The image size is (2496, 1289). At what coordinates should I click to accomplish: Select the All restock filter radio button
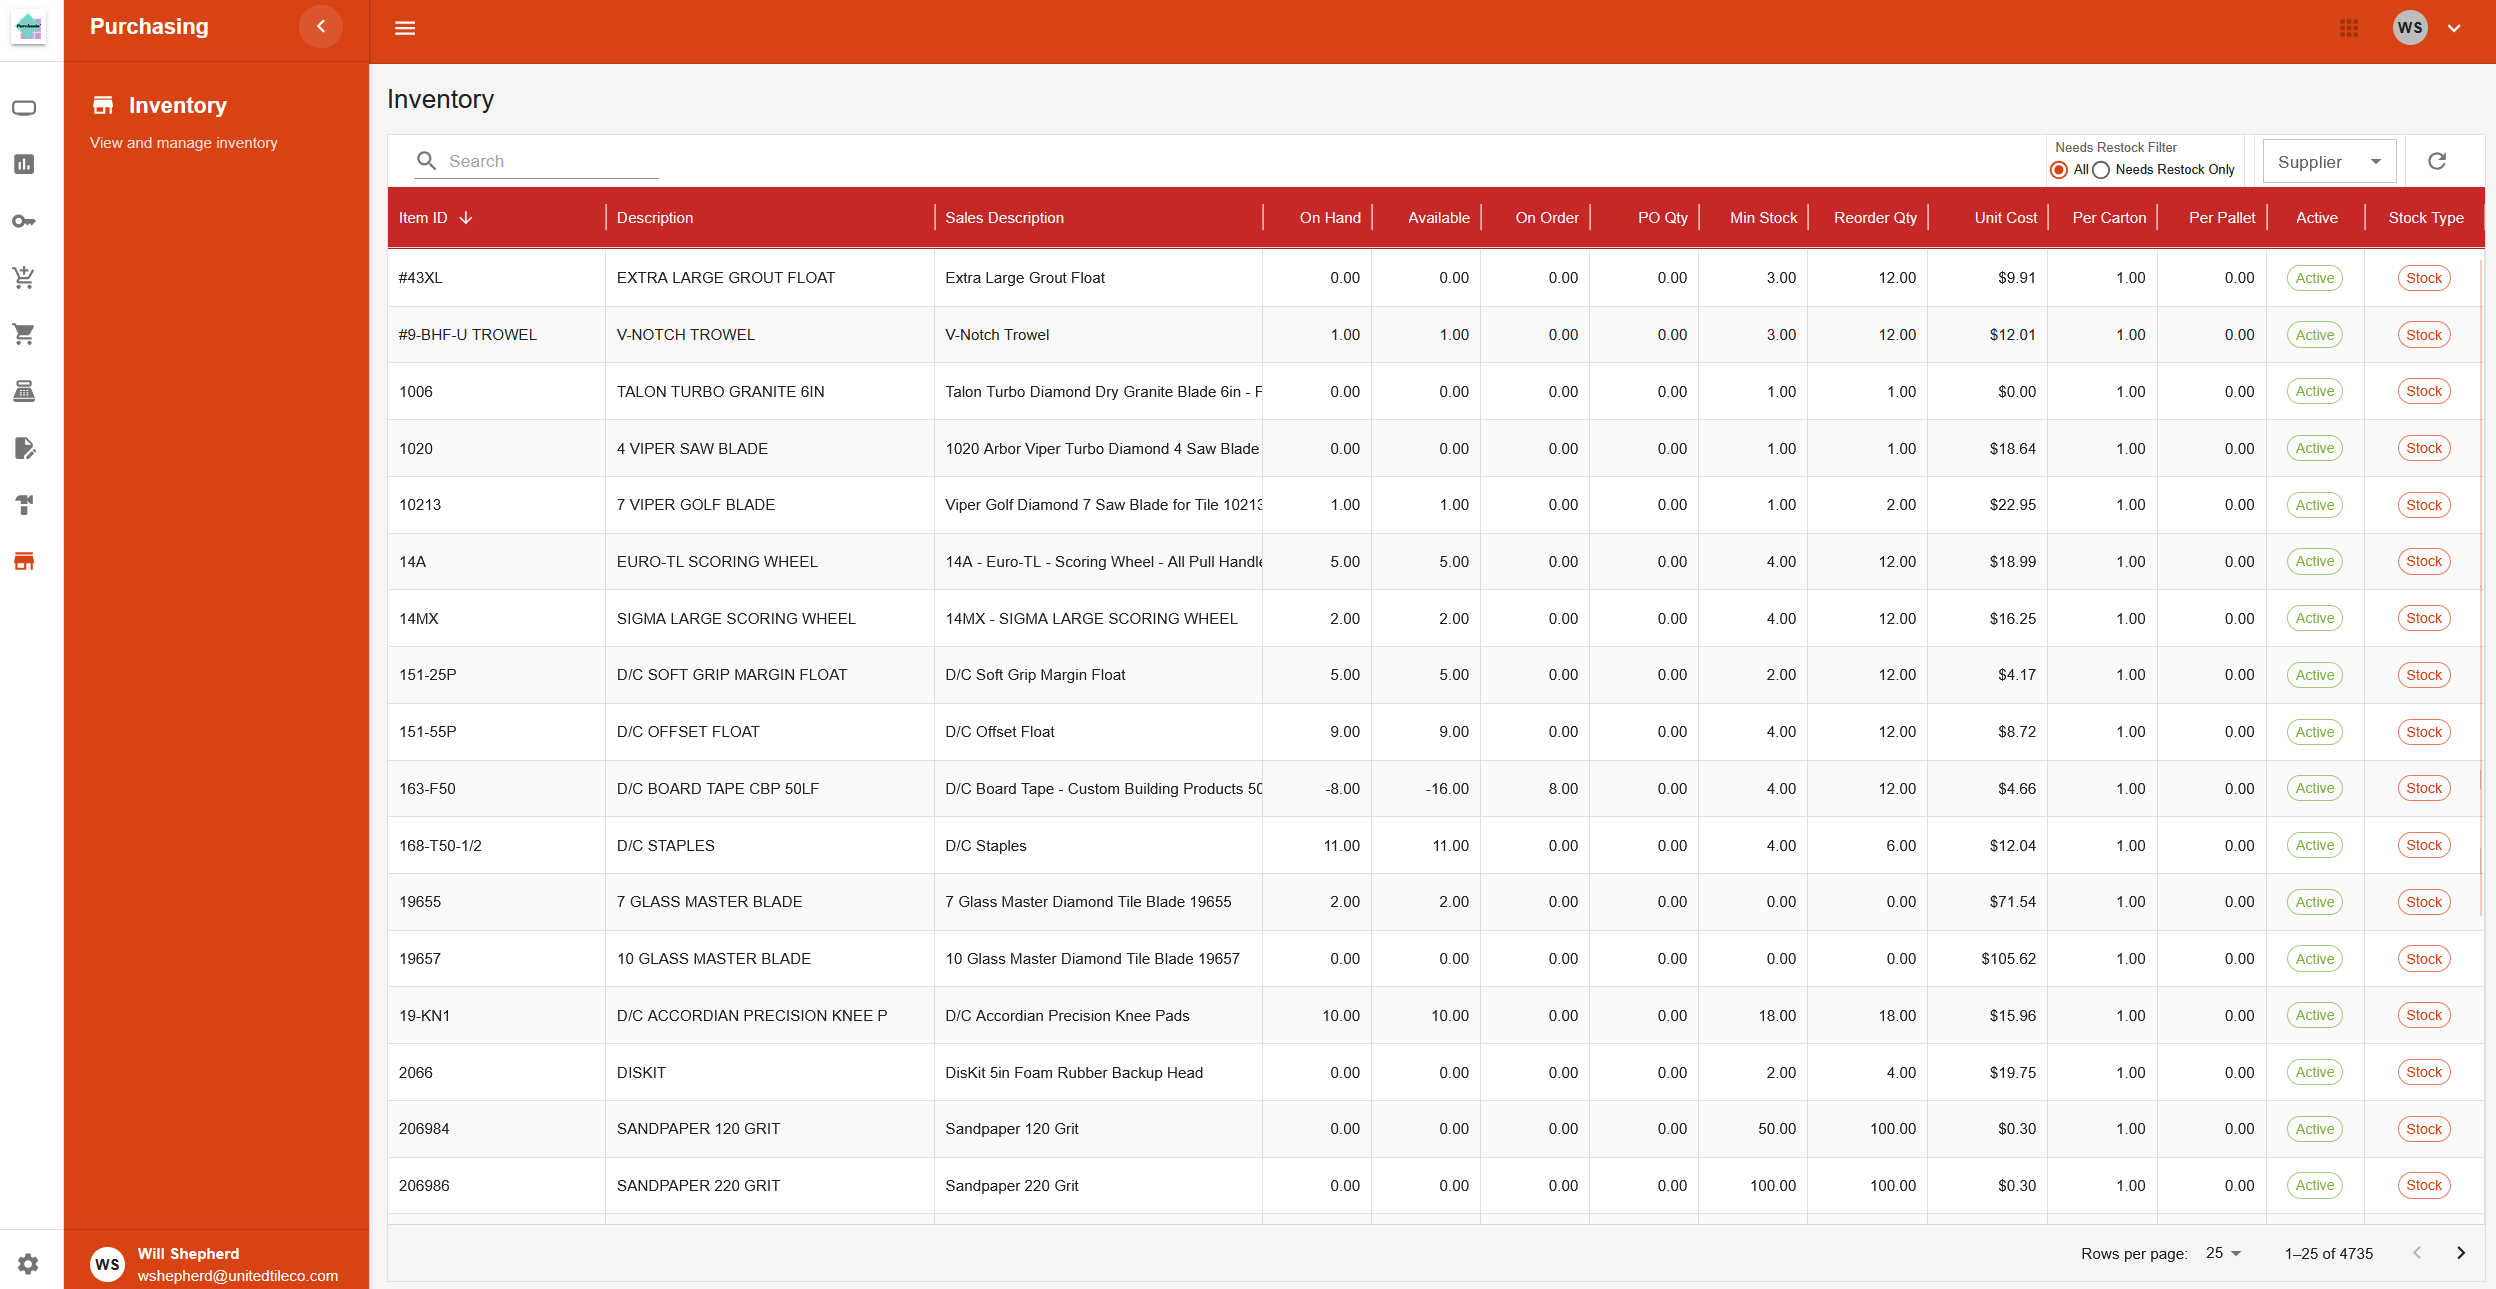tap(2059, 170)
